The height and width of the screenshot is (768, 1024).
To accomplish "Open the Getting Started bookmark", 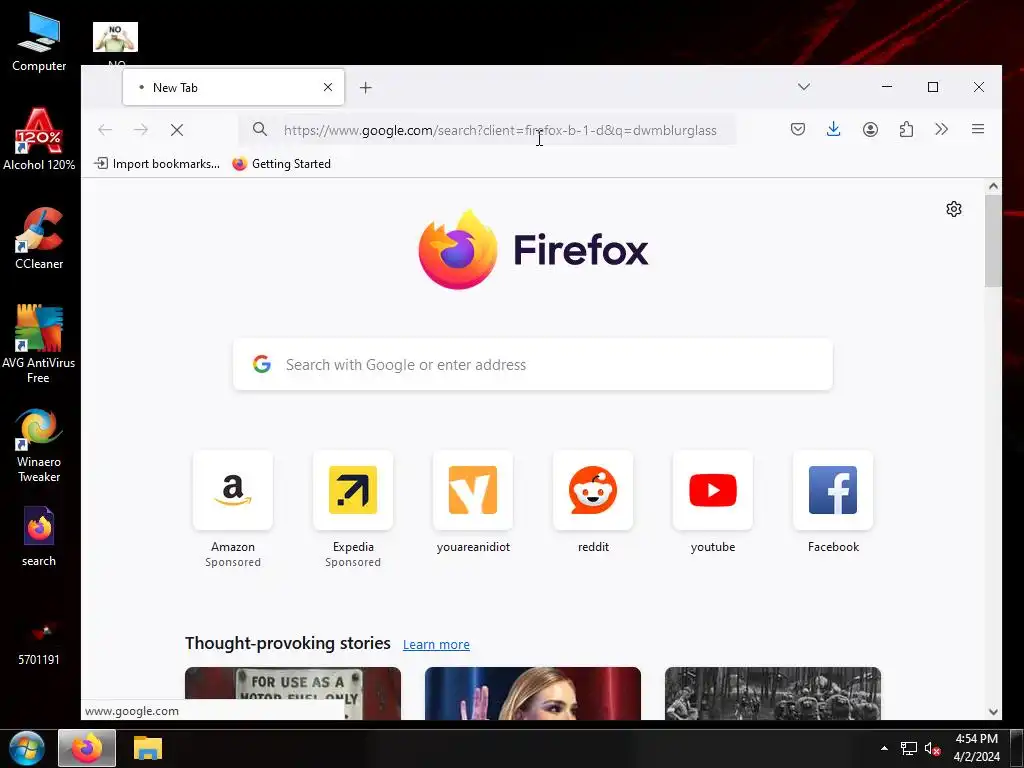I will point(281,164).
